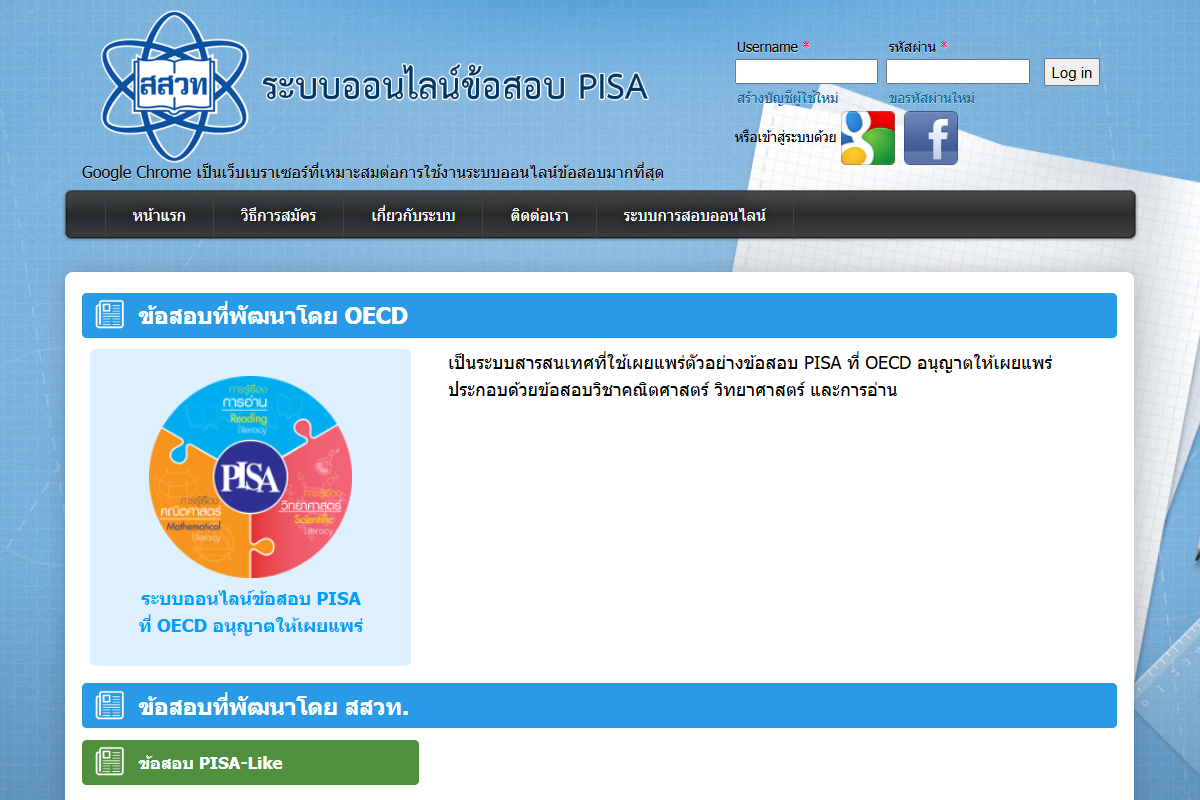Open the วิธีการสมัคร menu item

(x=278, y=215)
